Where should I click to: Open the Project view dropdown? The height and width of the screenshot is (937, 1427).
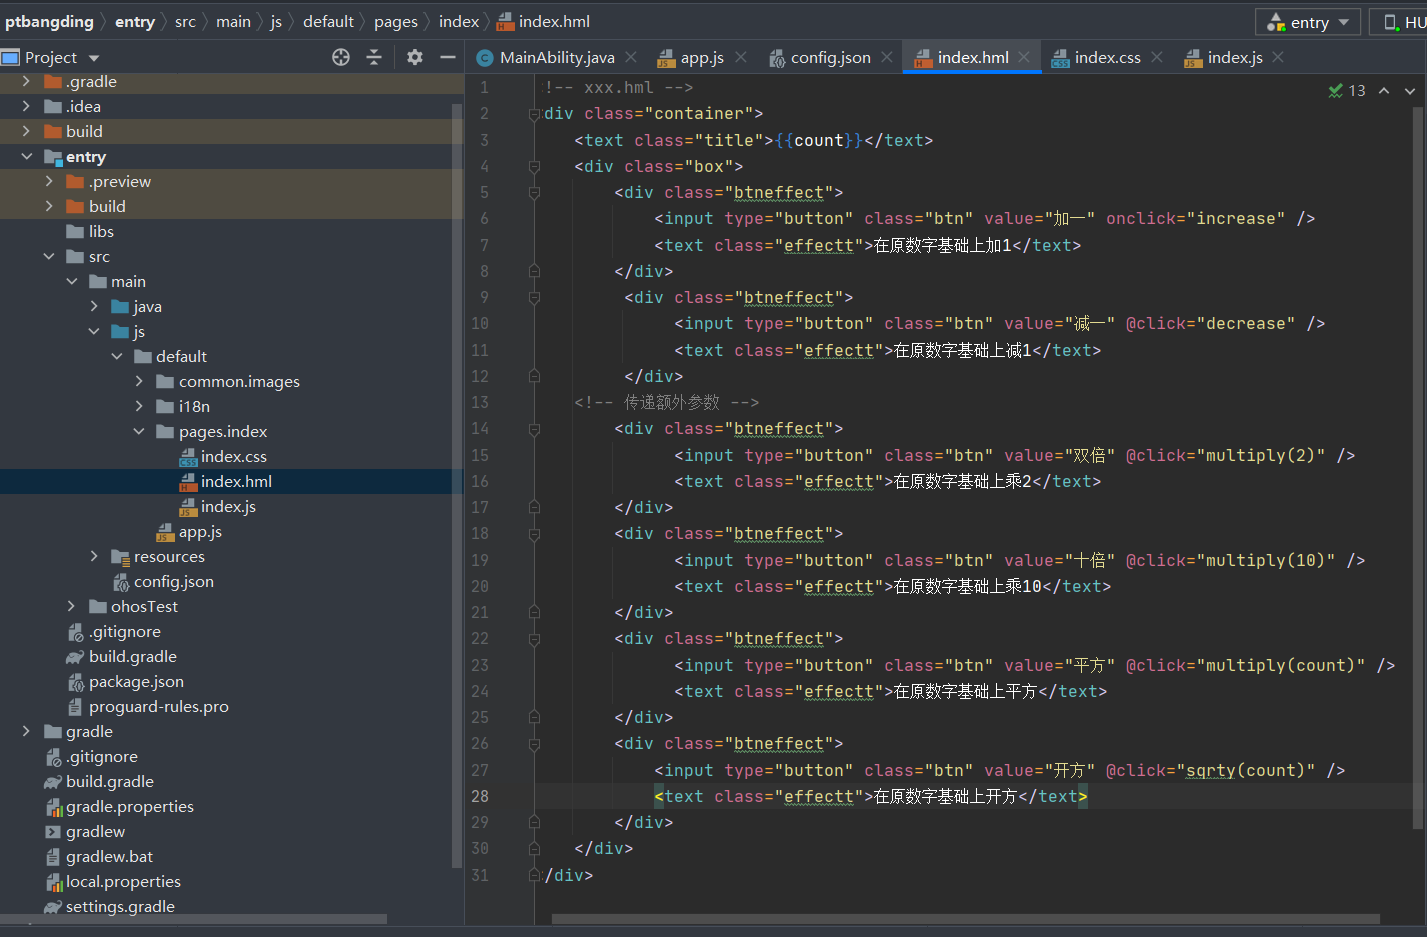94,58
